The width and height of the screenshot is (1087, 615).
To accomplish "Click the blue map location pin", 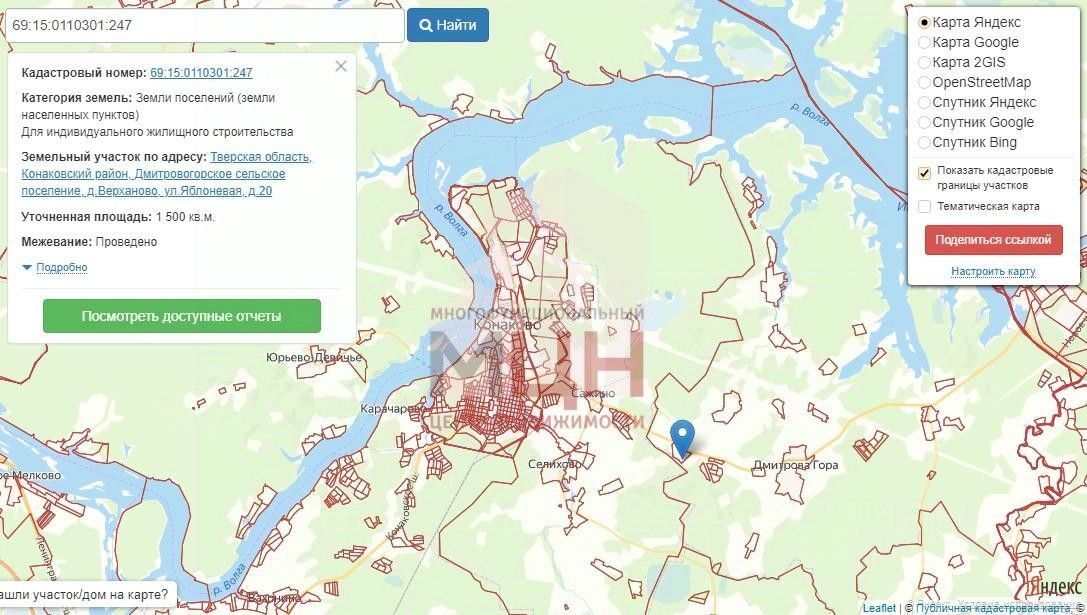I will coord(683,438).
